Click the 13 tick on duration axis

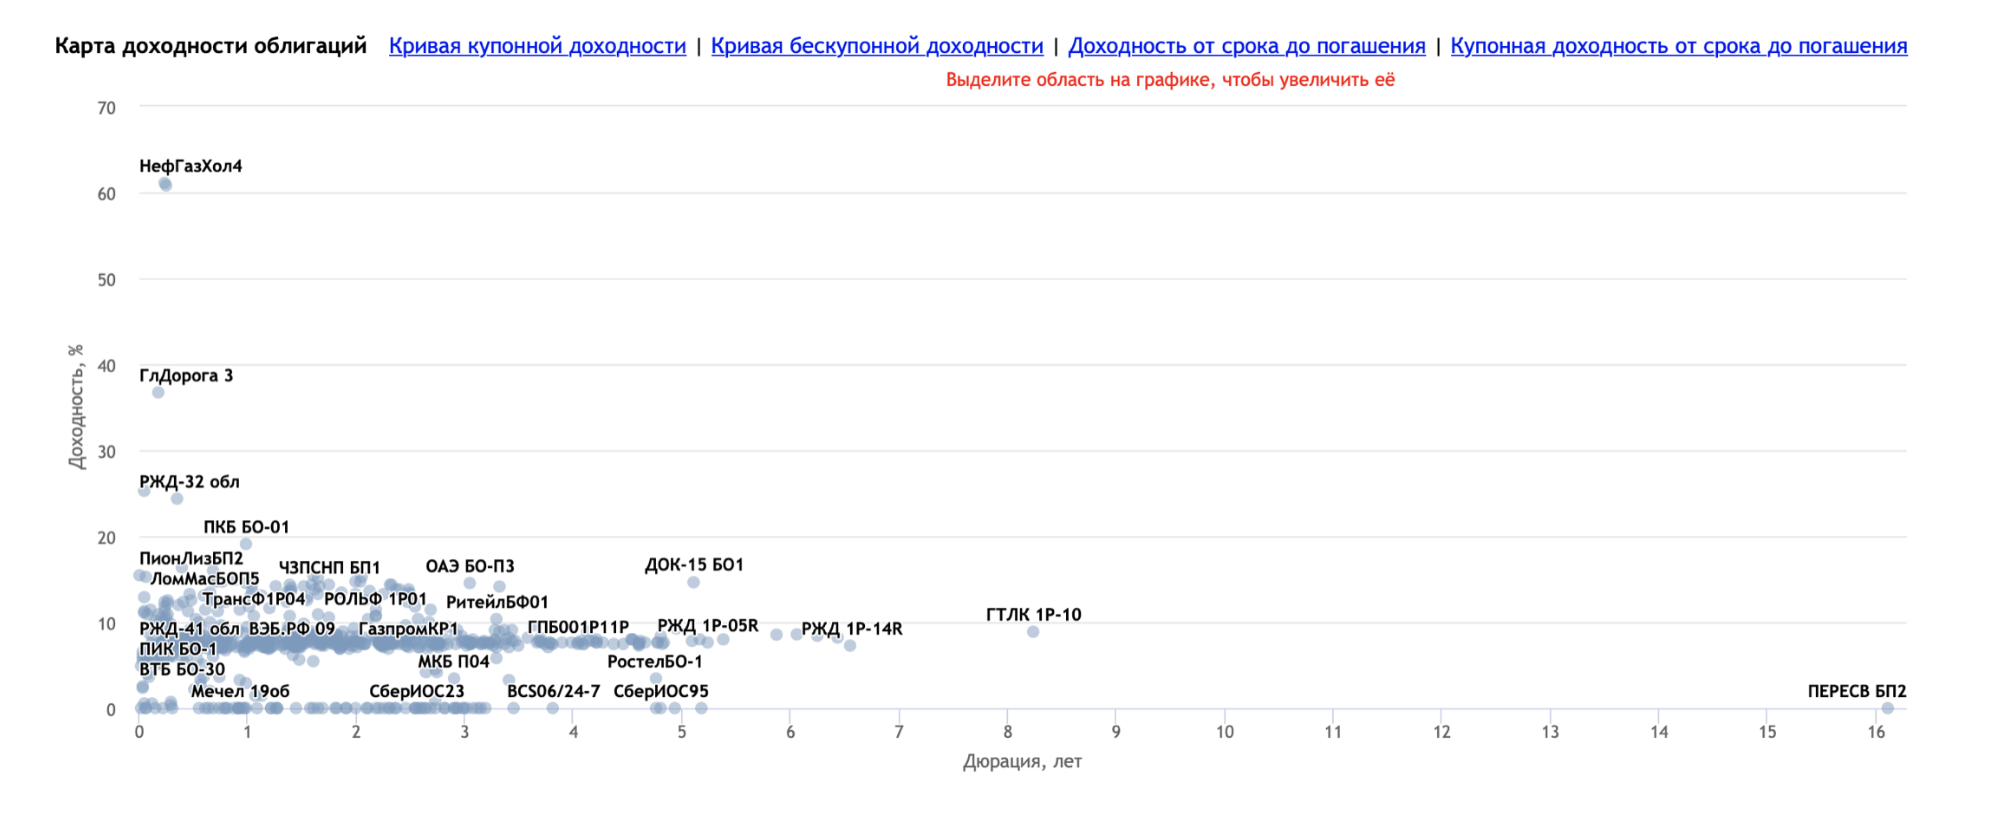tap(1550, 732)
